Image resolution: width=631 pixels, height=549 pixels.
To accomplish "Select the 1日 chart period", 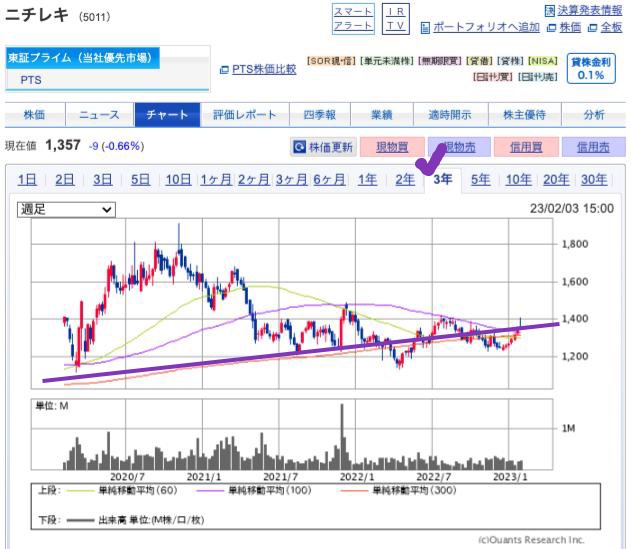I will [x=27, y=180].
